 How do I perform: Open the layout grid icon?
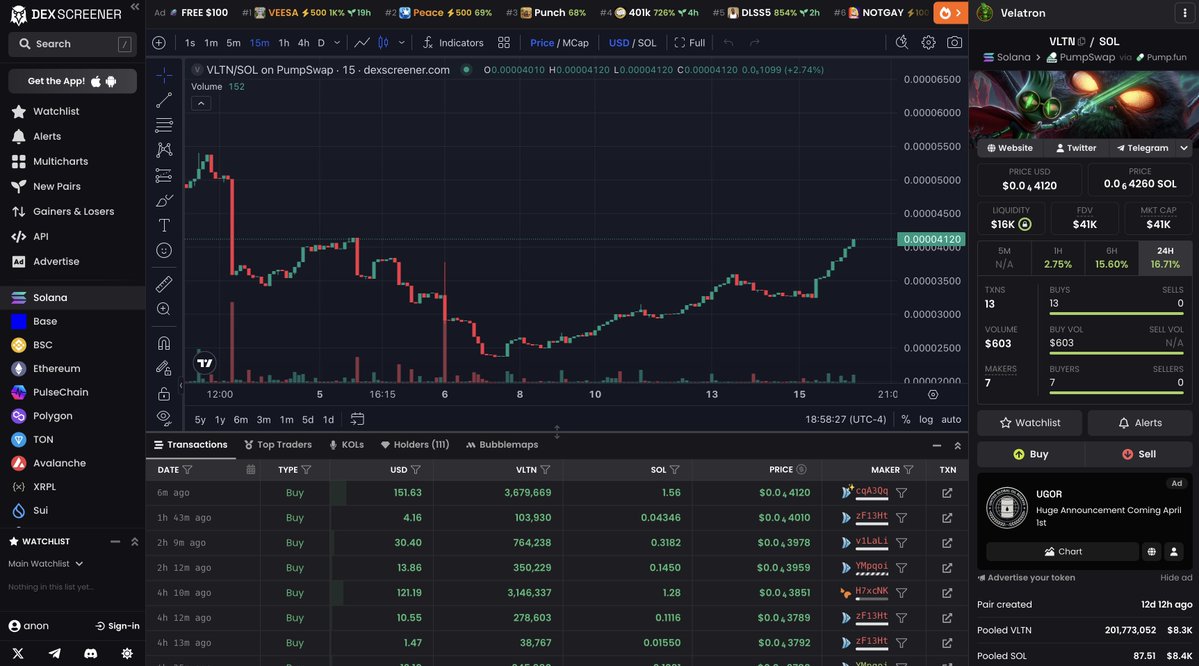pos(504,43)
